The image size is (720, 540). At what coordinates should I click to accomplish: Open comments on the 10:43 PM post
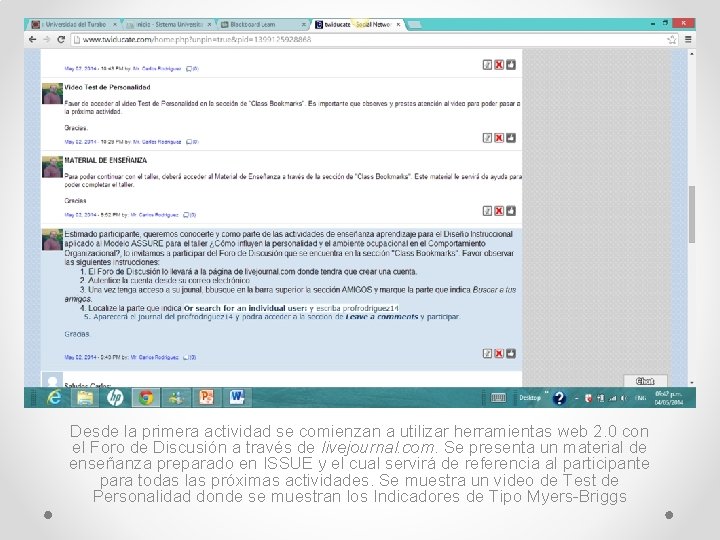coord(192,69)
